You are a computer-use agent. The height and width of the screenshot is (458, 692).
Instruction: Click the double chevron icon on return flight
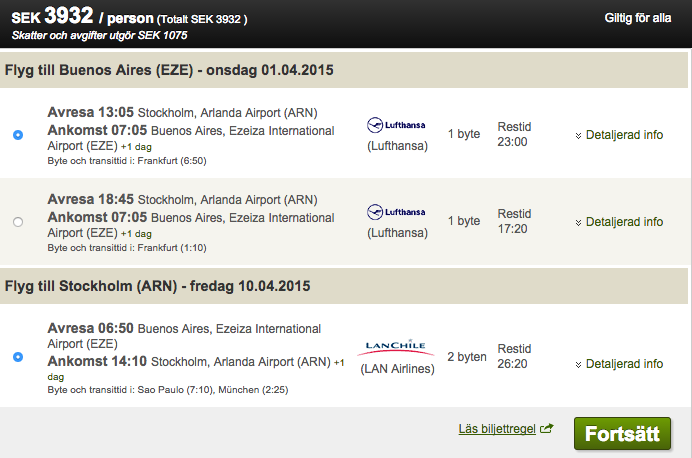pyautogui.click(x=578, y=365)
